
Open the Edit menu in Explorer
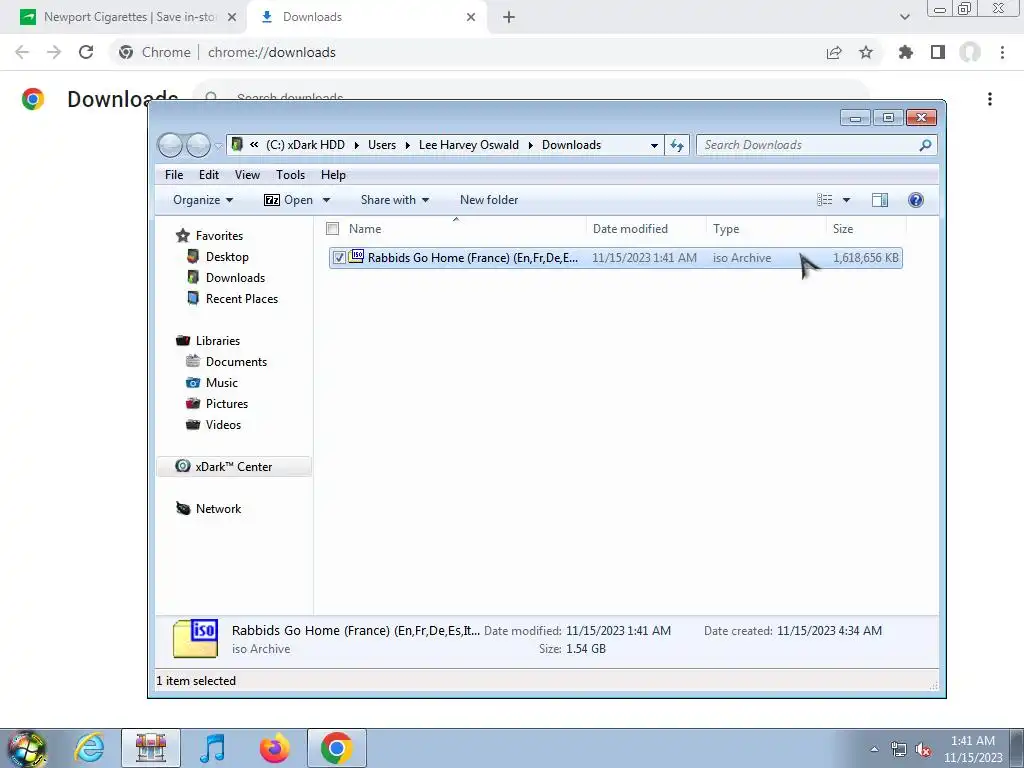point(209,174)
